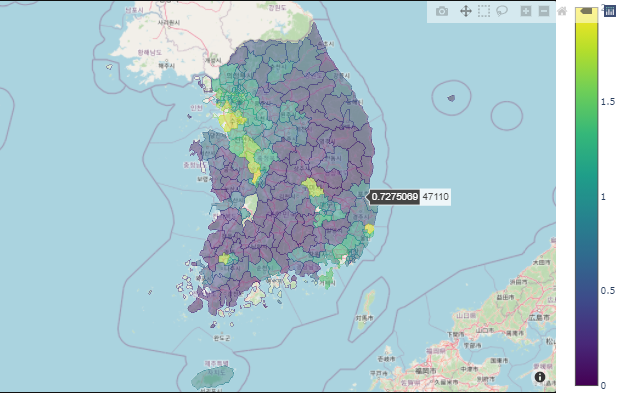Click the 対馬市 map label
This screenshot has height=393, width=620.
364,317
